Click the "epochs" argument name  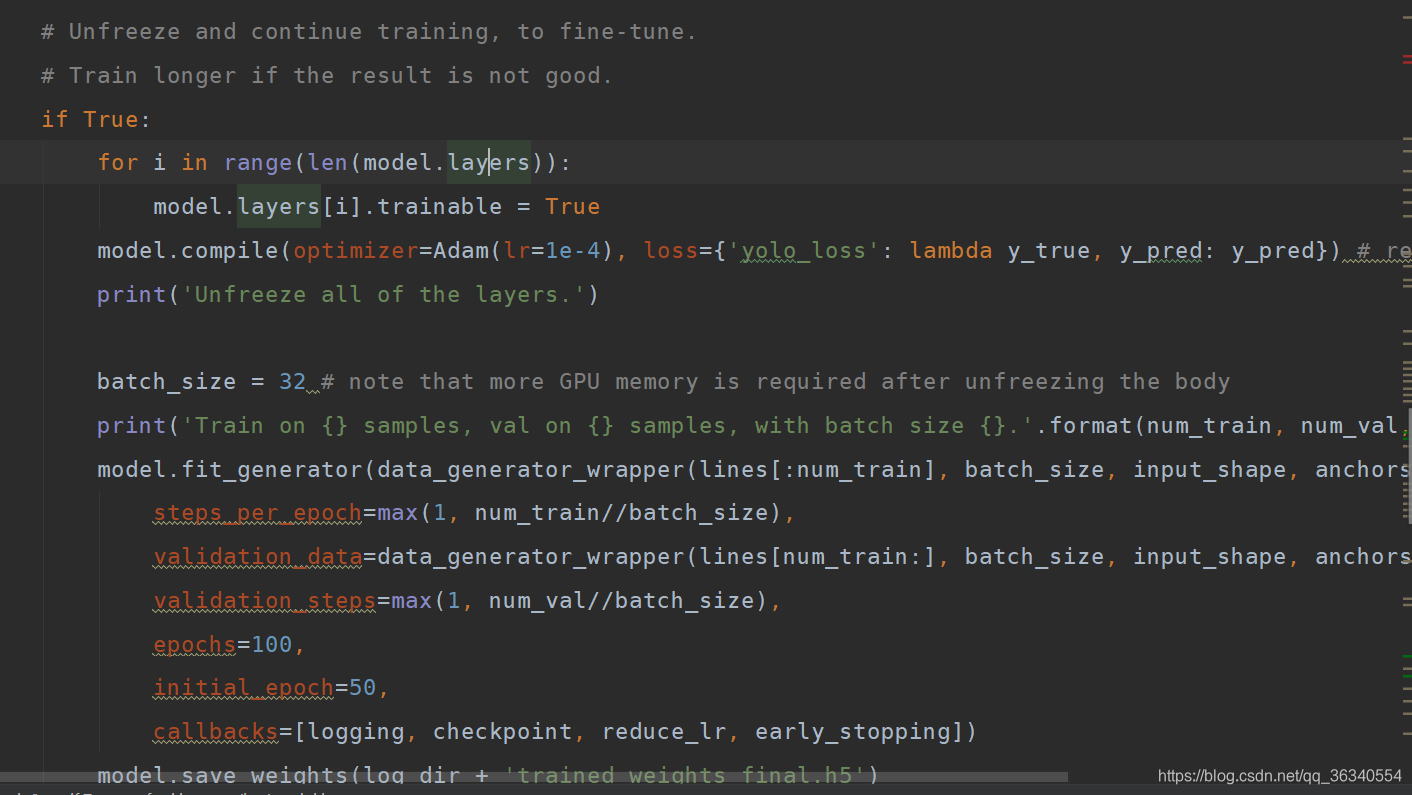[195, 644]
